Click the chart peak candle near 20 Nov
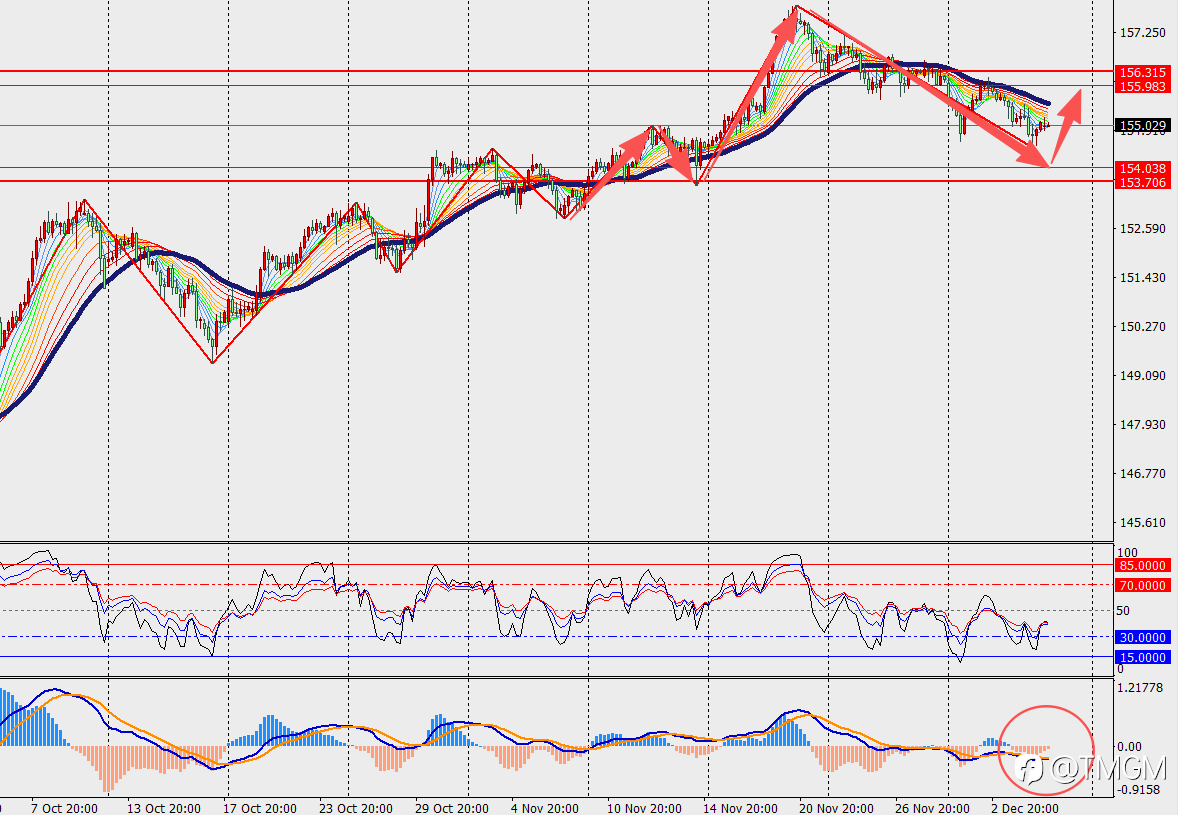The image size is (1179, 815). click(x=797, y=15)
